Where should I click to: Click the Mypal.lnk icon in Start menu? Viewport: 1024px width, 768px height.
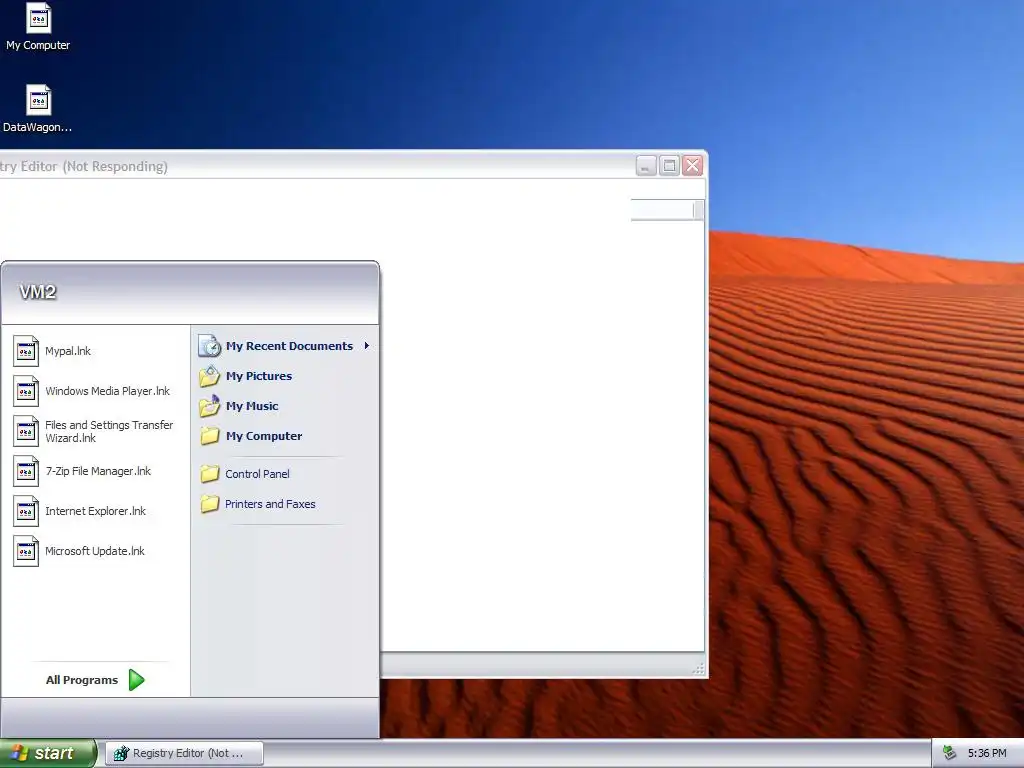[x=26, y=351]
